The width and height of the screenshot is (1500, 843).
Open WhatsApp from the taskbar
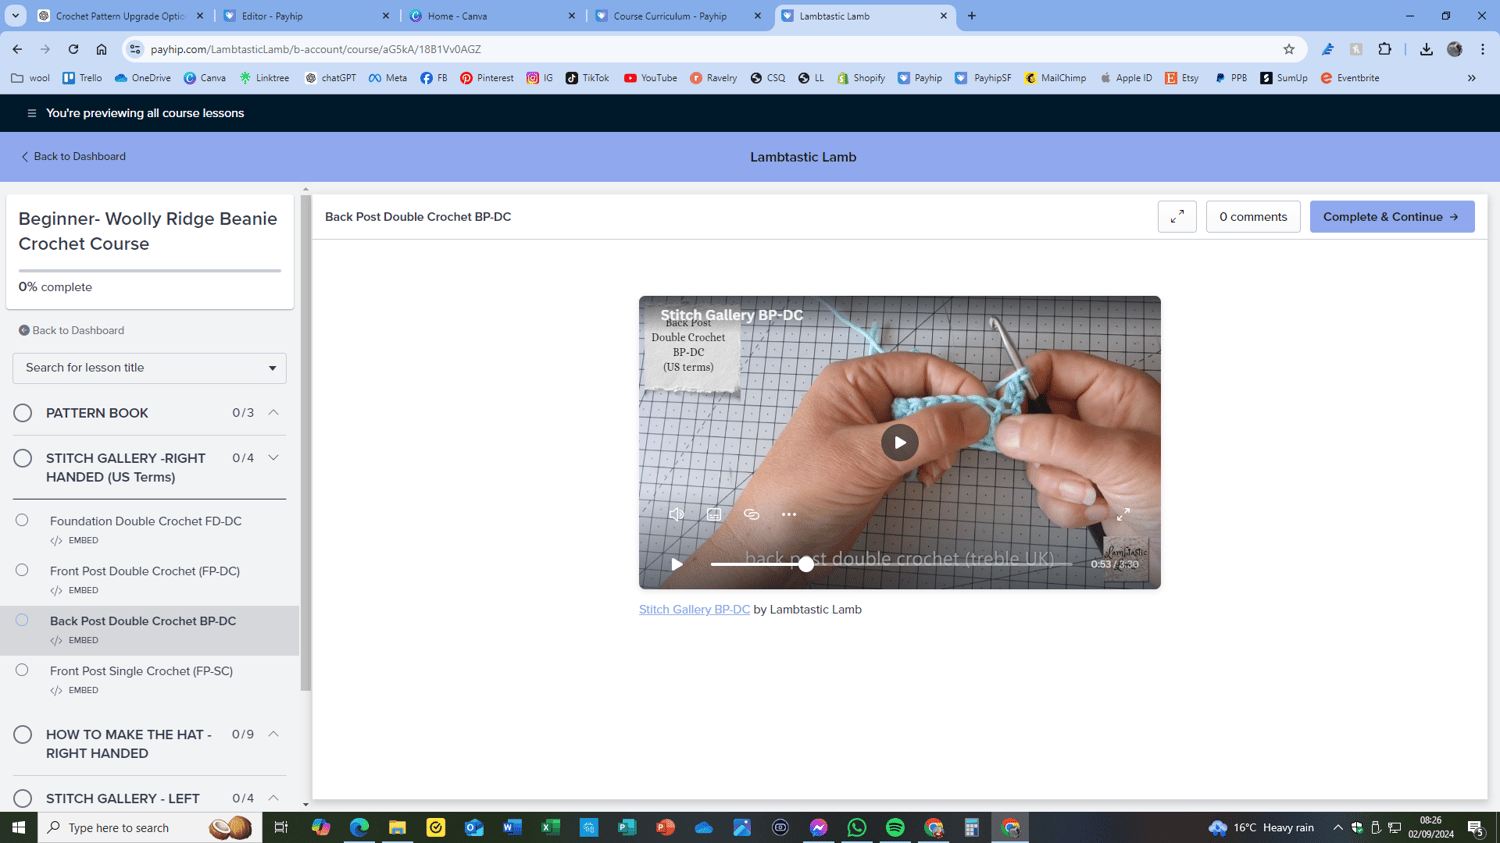[857, 827]
